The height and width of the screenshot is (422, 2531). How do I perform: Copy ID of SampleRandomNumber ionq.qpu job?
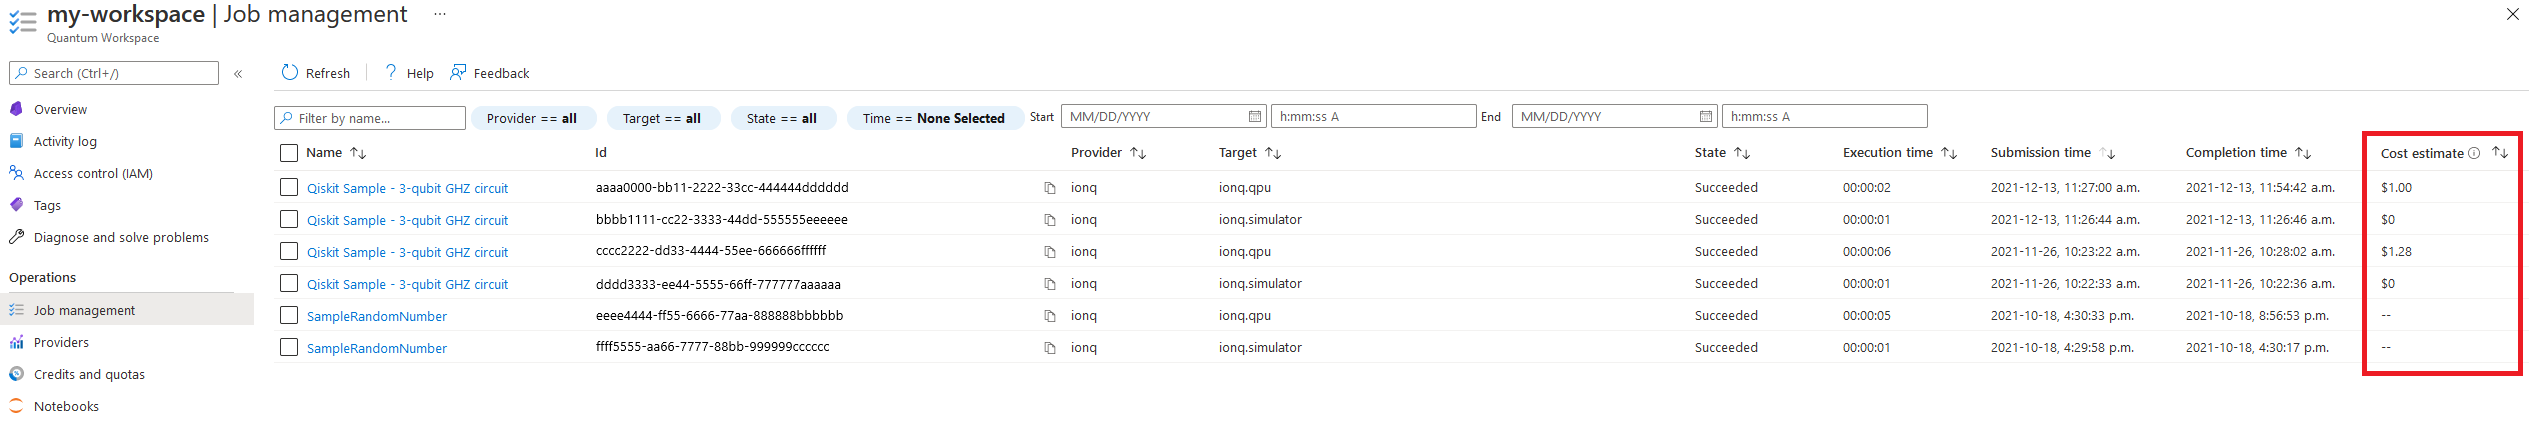tap(1050, 316)
